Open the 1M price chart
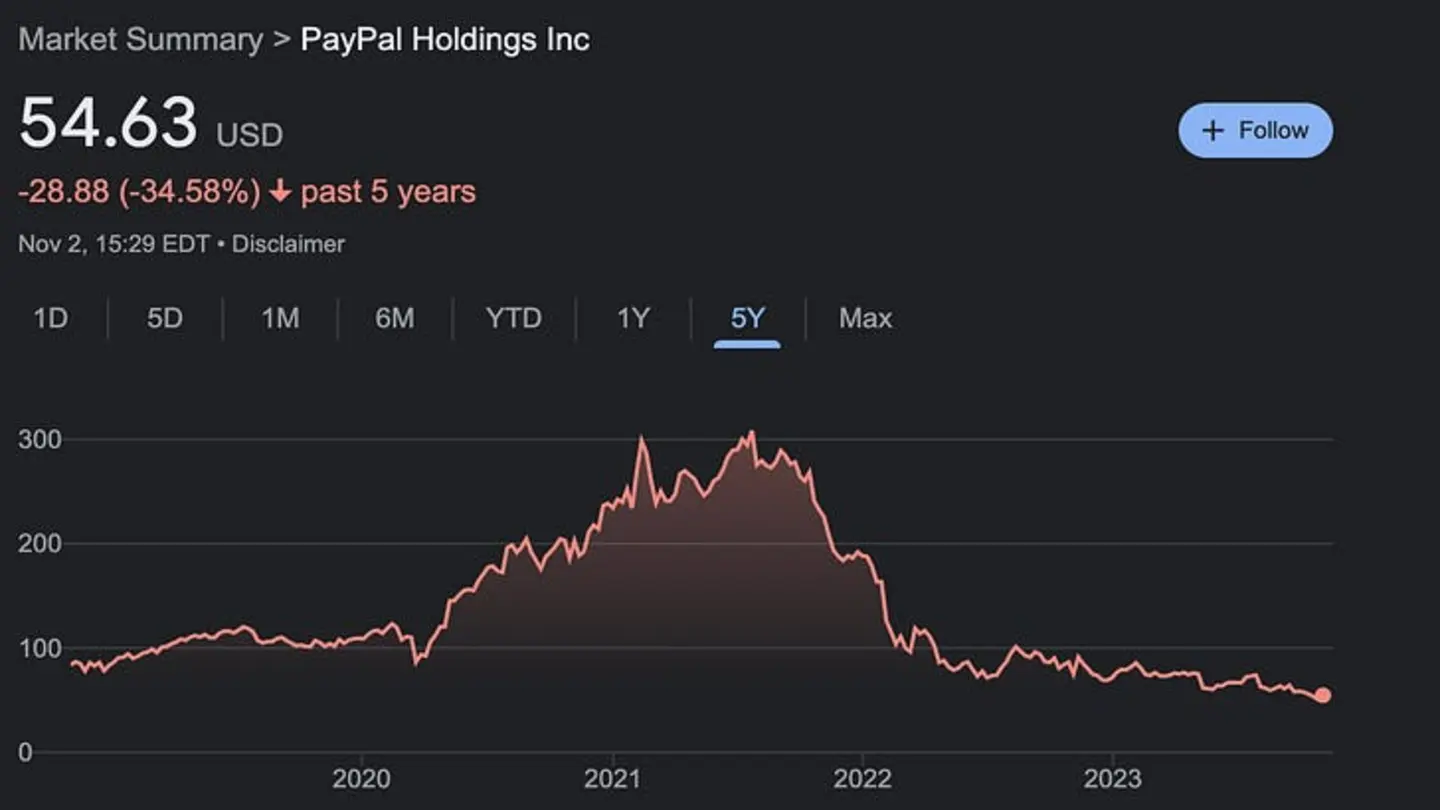 pos(281,318)
